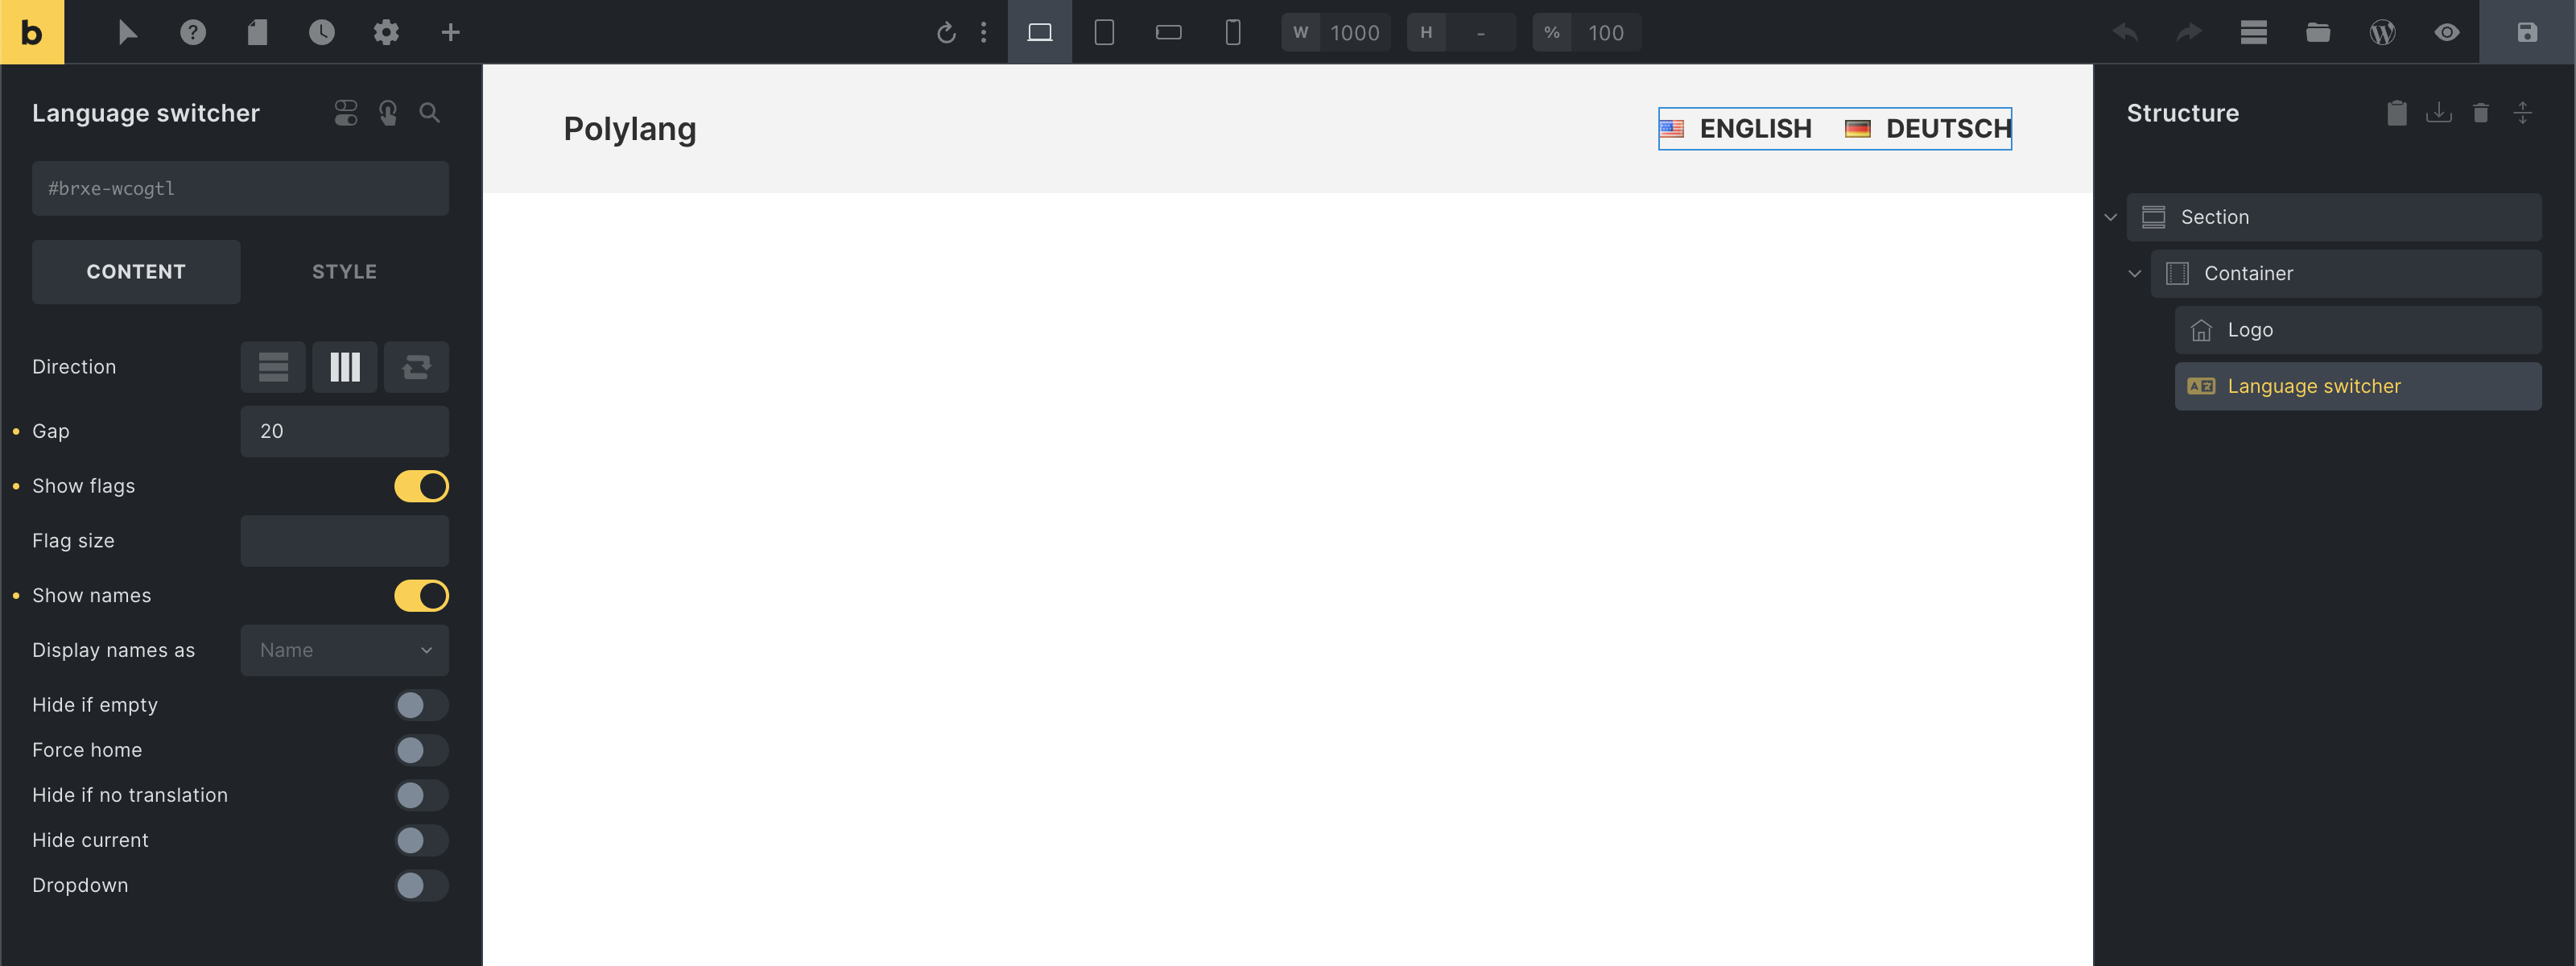Switch to the STYLE tab

click(344, 272)
